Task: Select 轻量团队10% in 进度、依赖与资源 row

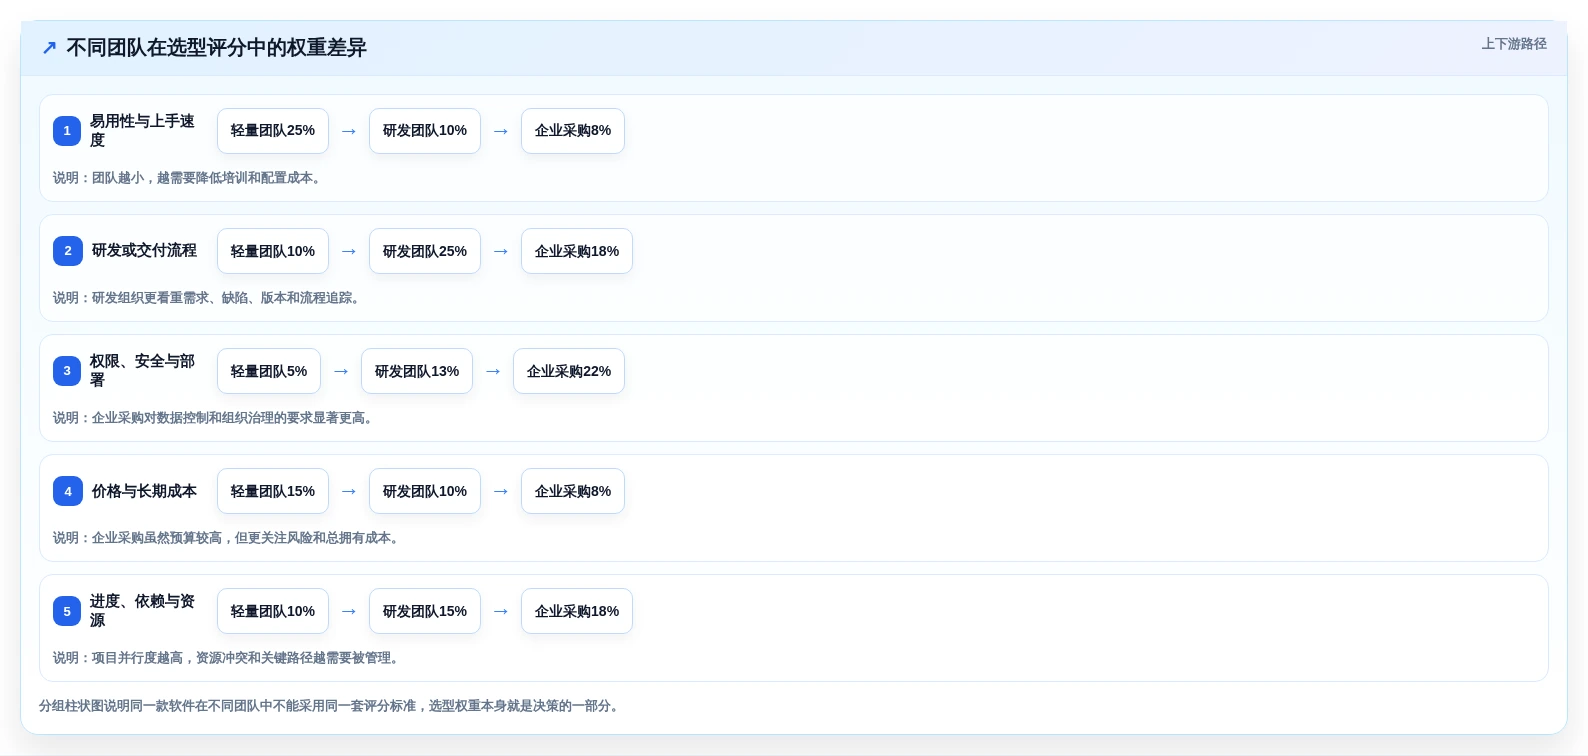Action: [x=273, y=611]
